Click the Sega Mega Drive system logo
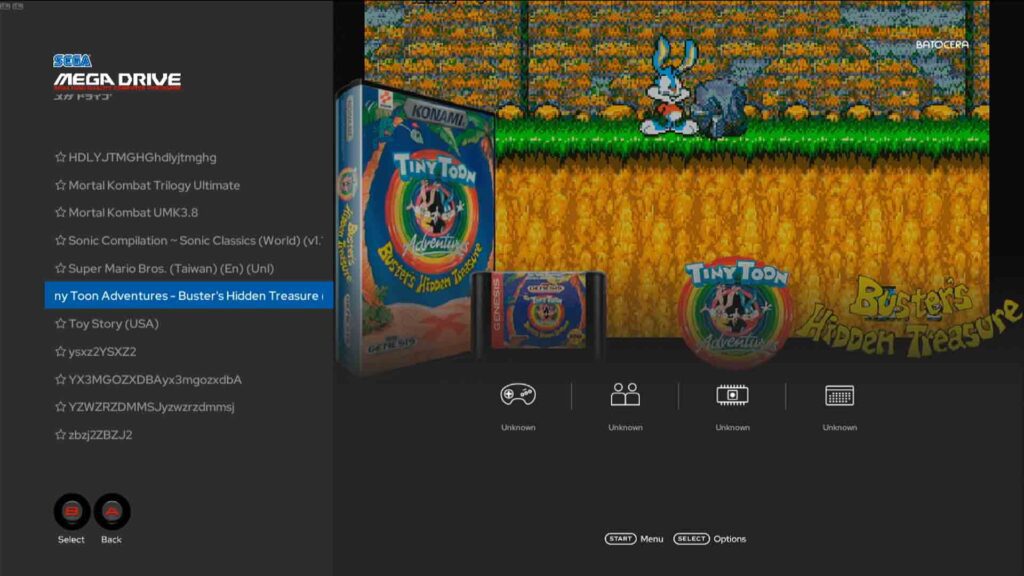The height and width of the screenshot is (576, 1024). [x=118, y=77]
